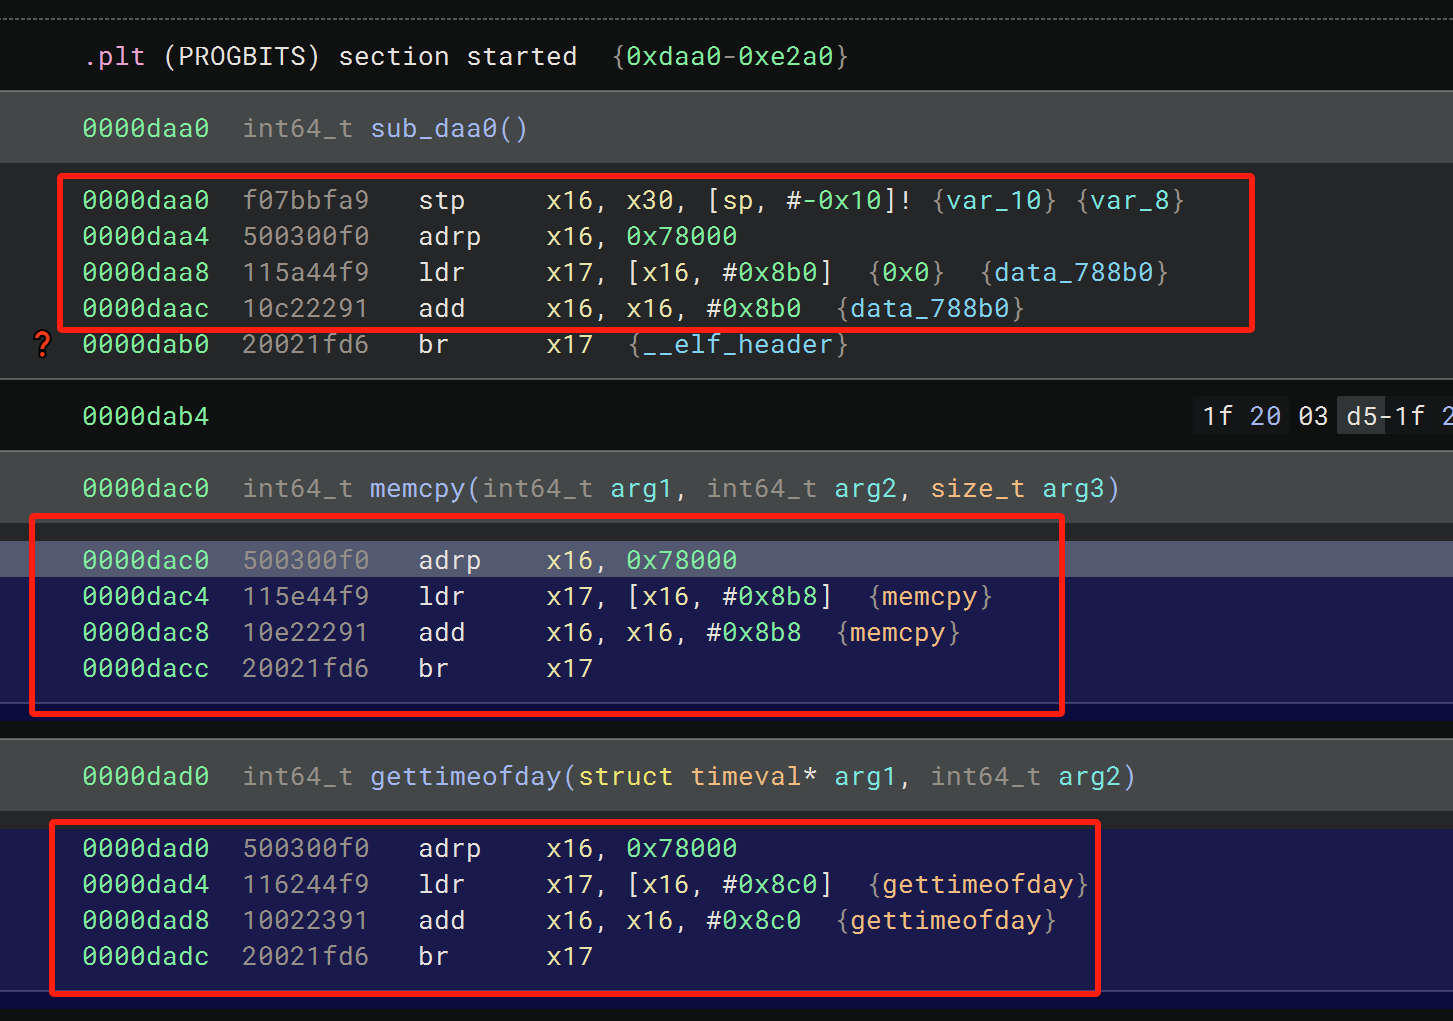Click the br instruction at 0000dab0
This screenshot has height=1021, width=1453.
[x=434, y=344]
